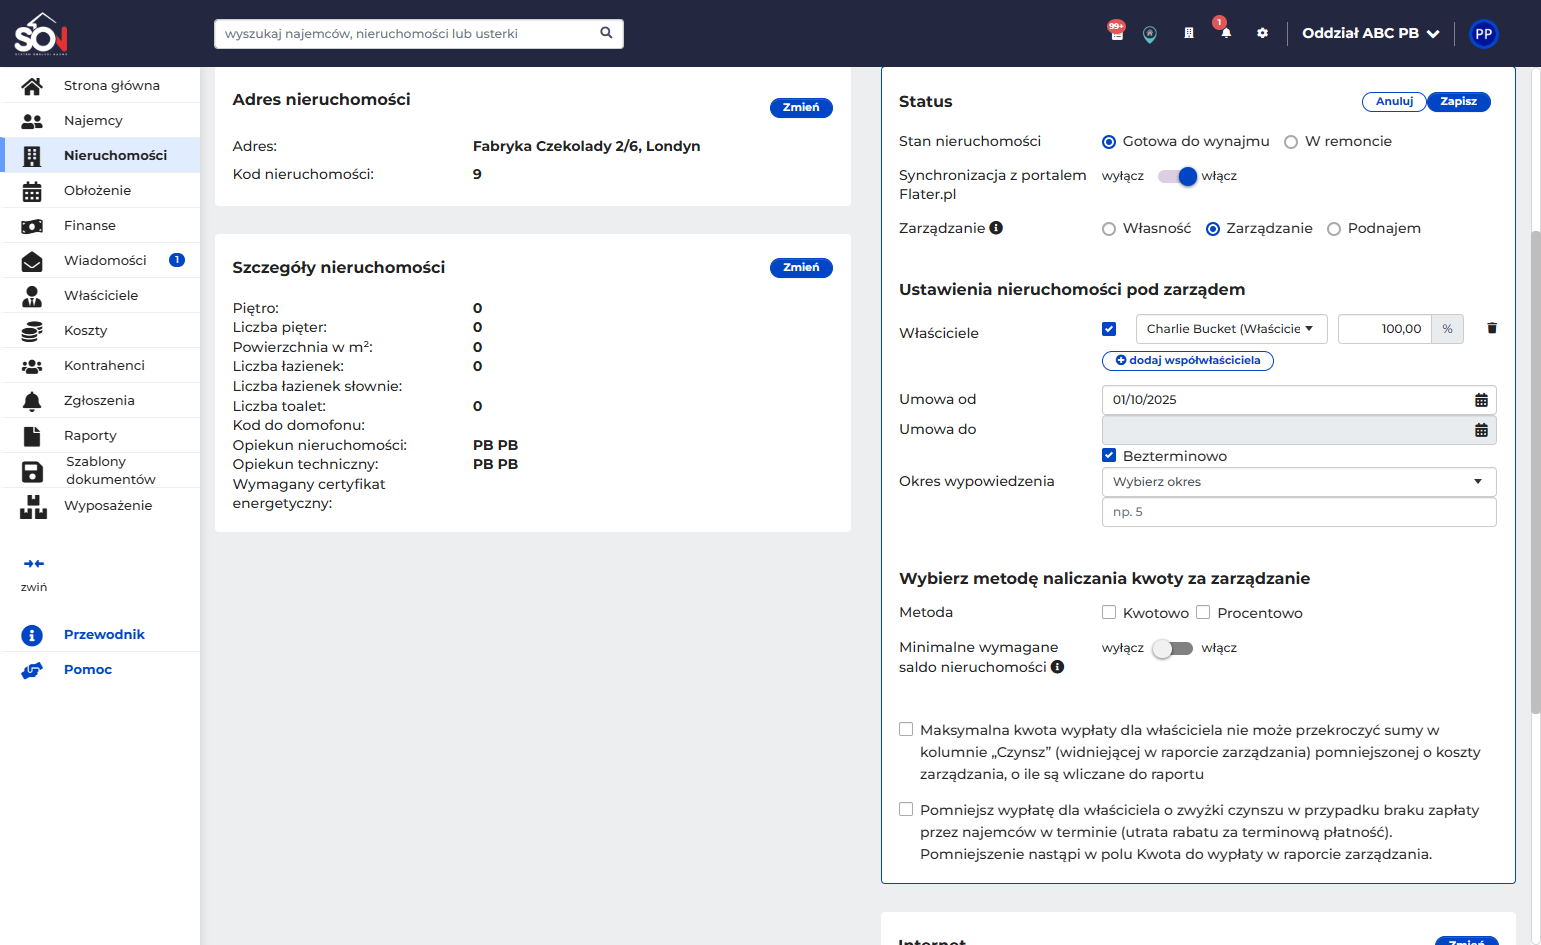1541x945 pixels.
Task: Save the status with the Zapisz button
Action: pos(1459,101)
